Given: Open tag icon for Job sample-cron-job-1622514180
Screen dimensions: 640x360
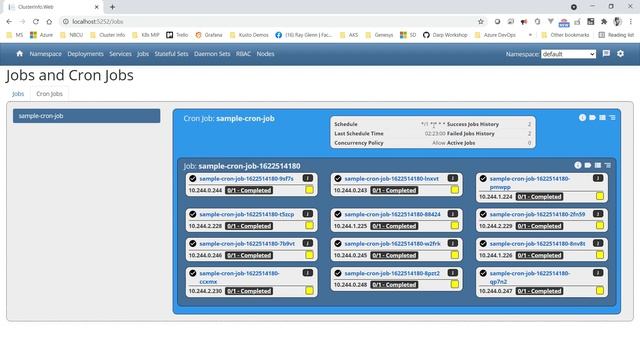Looking at the screenshot, I should [588, 165].
